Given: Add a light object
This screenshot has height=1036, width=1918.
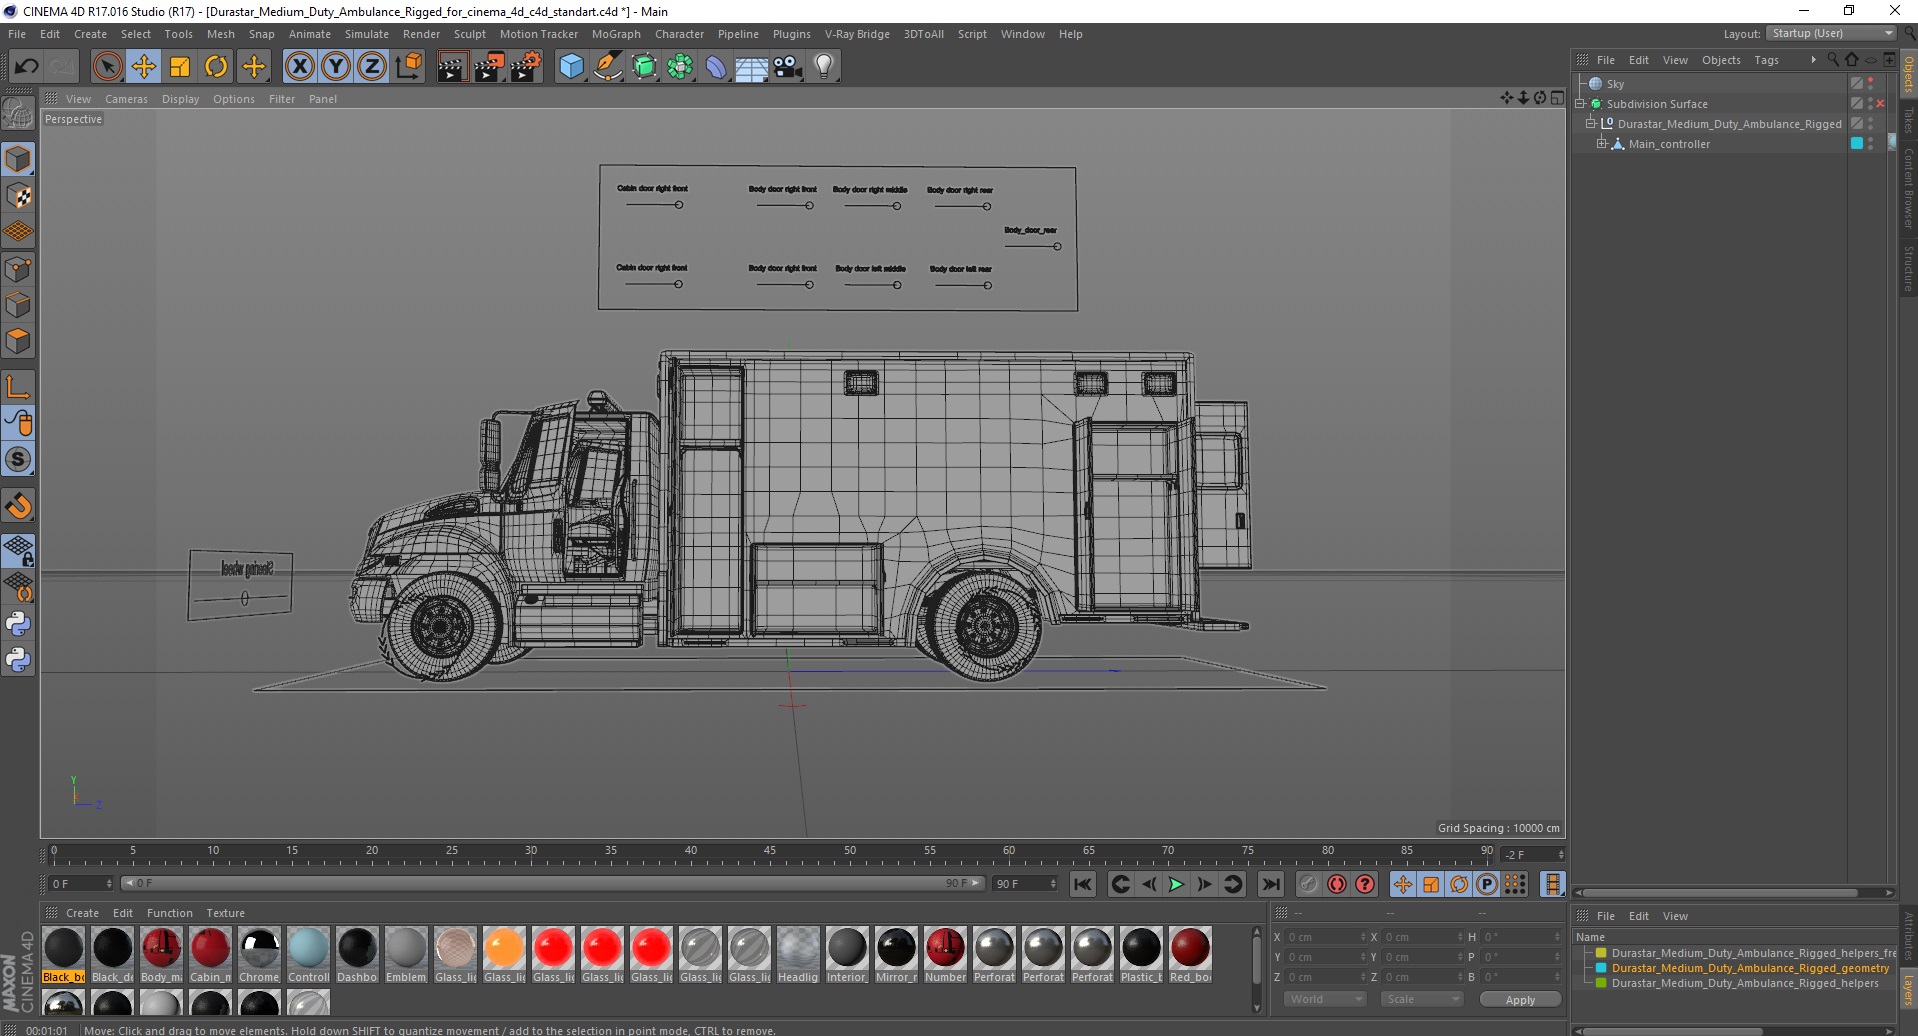Looking at the screenshot, I should pyautogui.click(x=824, y=67).
